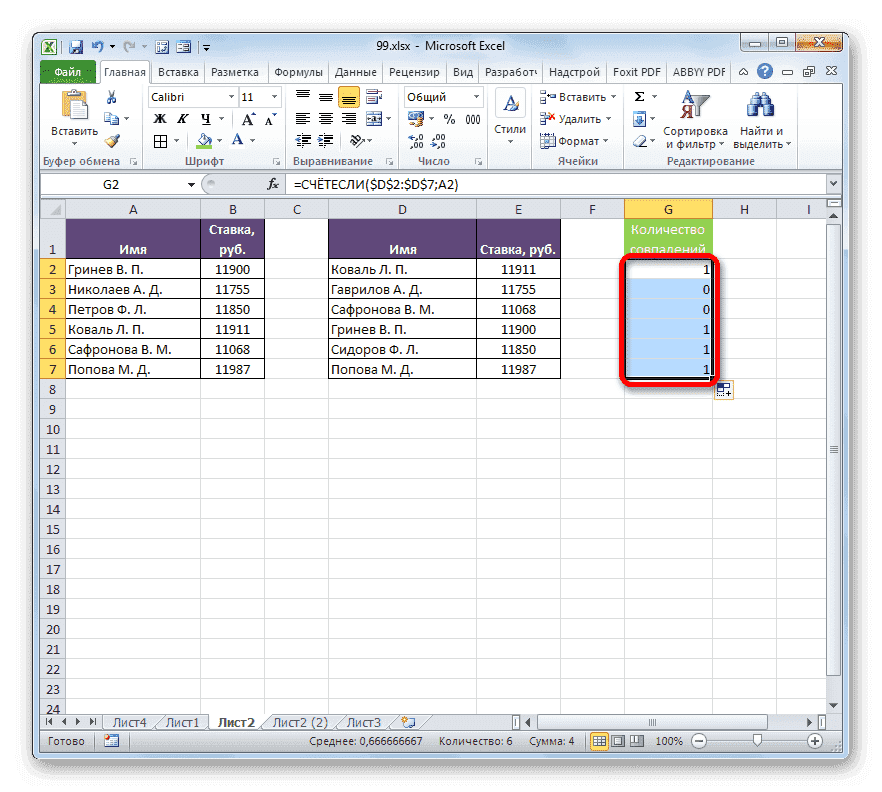This screenshot has width=882, height=792.
Task: Open the fill color dropdown arrow
Action: click(218, 140)
